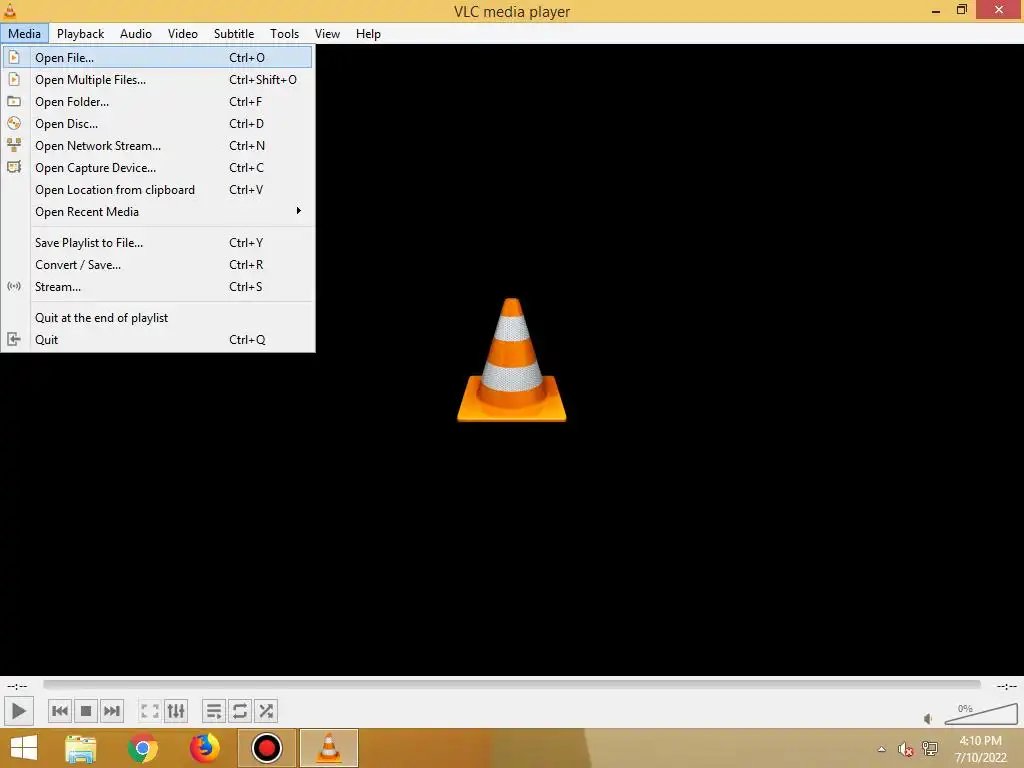Viewport: 1024px width, 768px height.
Task: Choose Quit from the Media menu
Action: coord(157,339)
